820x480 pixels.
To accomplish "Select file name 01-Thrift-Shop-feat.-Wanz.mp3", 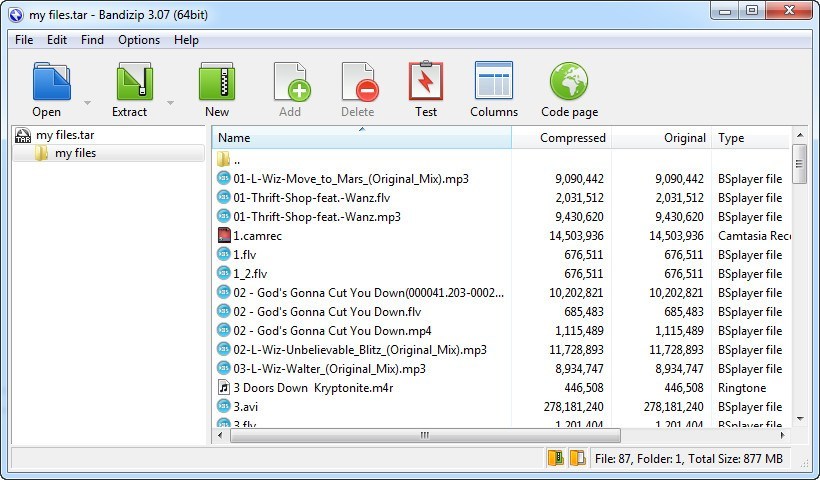I will click(317, 216).
